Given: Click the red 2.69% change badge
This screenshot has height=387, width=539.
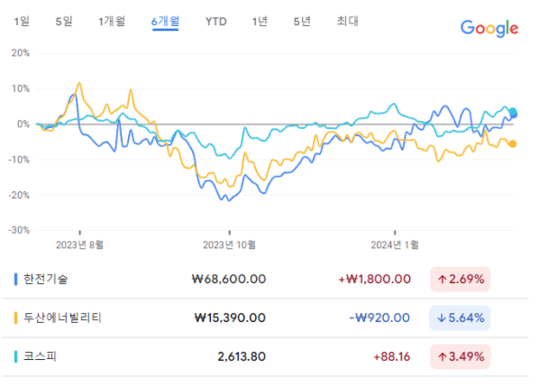Looking at the screenshot, I should tap(460, 279).
